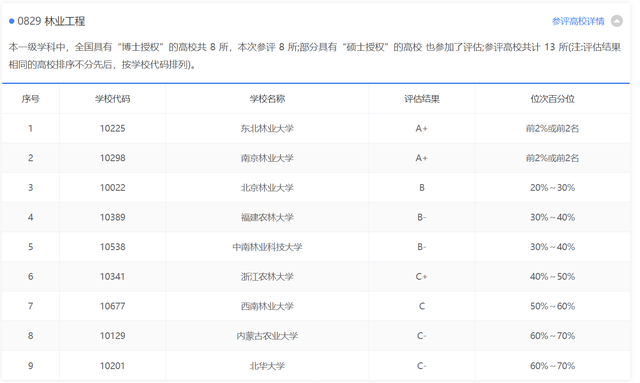Click the 序号 column header
This screenshot has width=640, height=383.
(31, 99)
